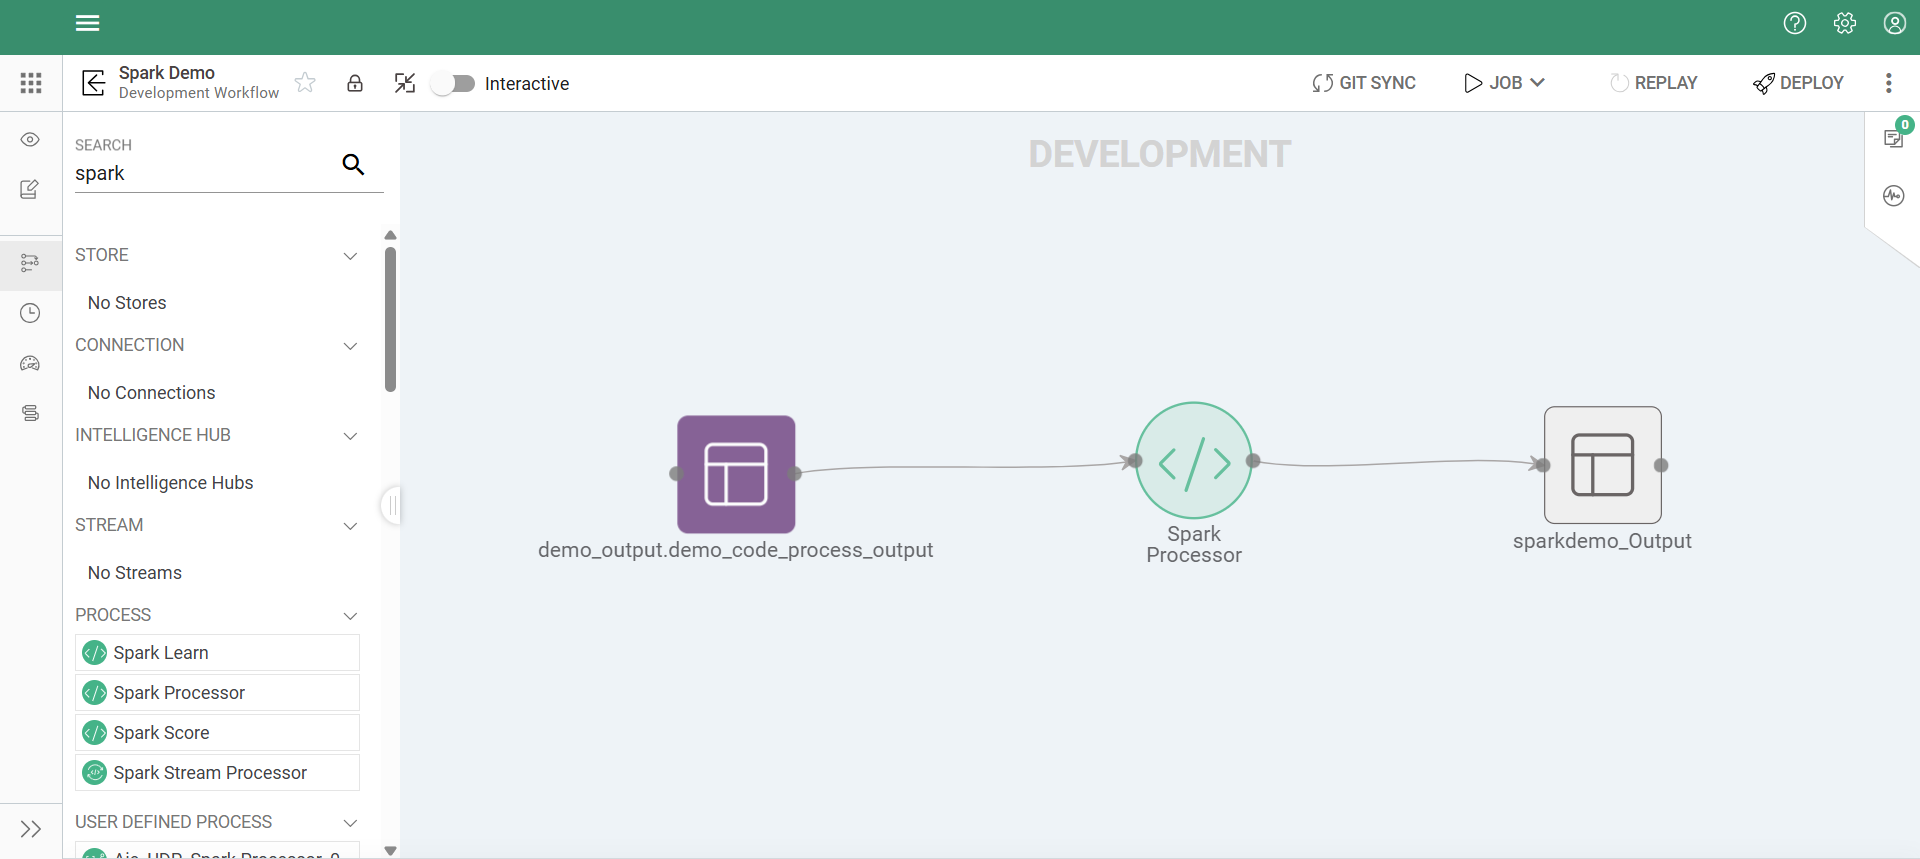Select the sparkdemo_Output node
The image size is (1920, 859).
(x=1602, y=465)
